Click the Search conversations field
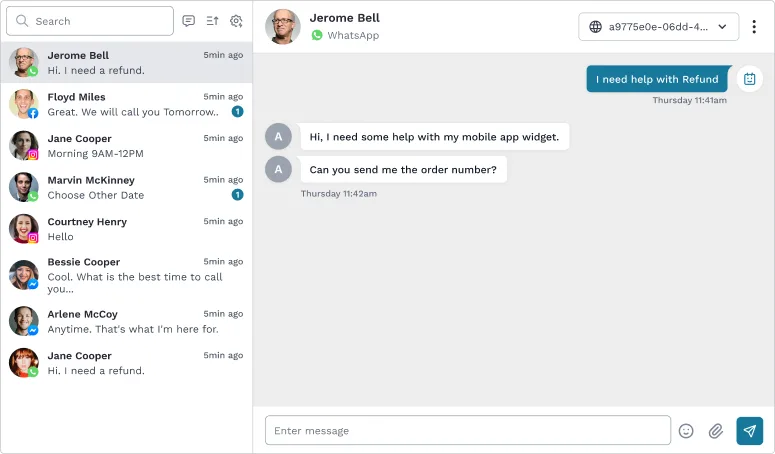The image size is (775, 454). 90,21
